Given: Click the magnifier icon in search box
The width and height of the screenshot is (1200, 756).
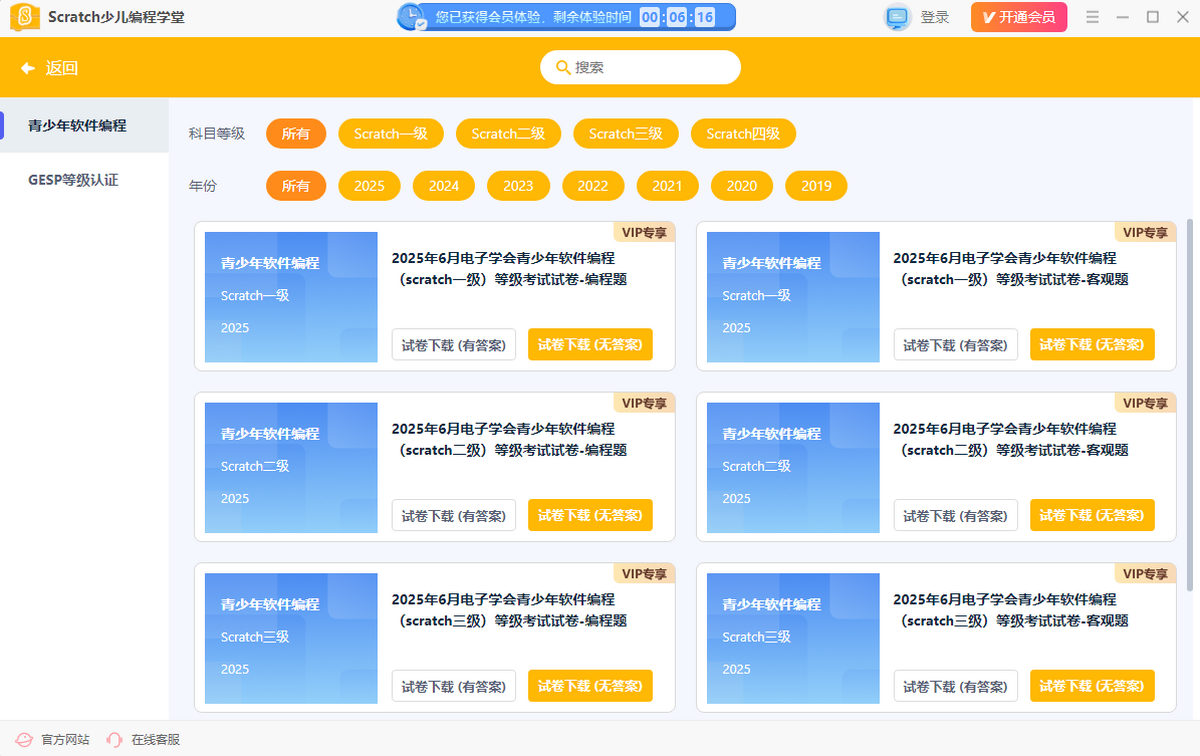Looking at the screenshot, I should tap(563, 67).
